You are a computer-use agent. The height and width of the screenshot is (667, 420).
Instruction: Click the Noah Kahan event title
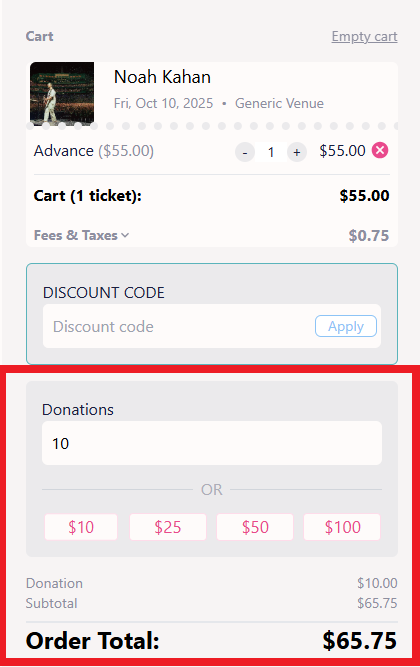(163, 77)
